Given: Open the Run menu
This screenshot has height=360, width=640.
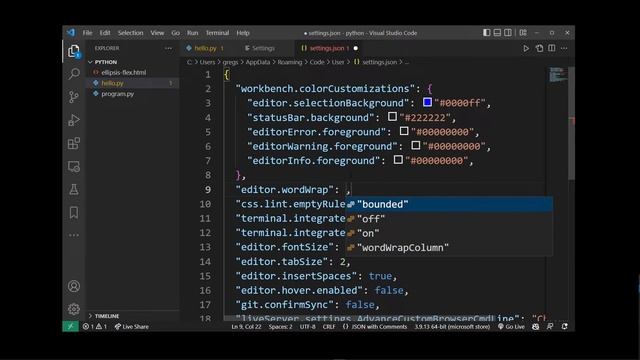Looking at the screenshot, I should point(193,33).
